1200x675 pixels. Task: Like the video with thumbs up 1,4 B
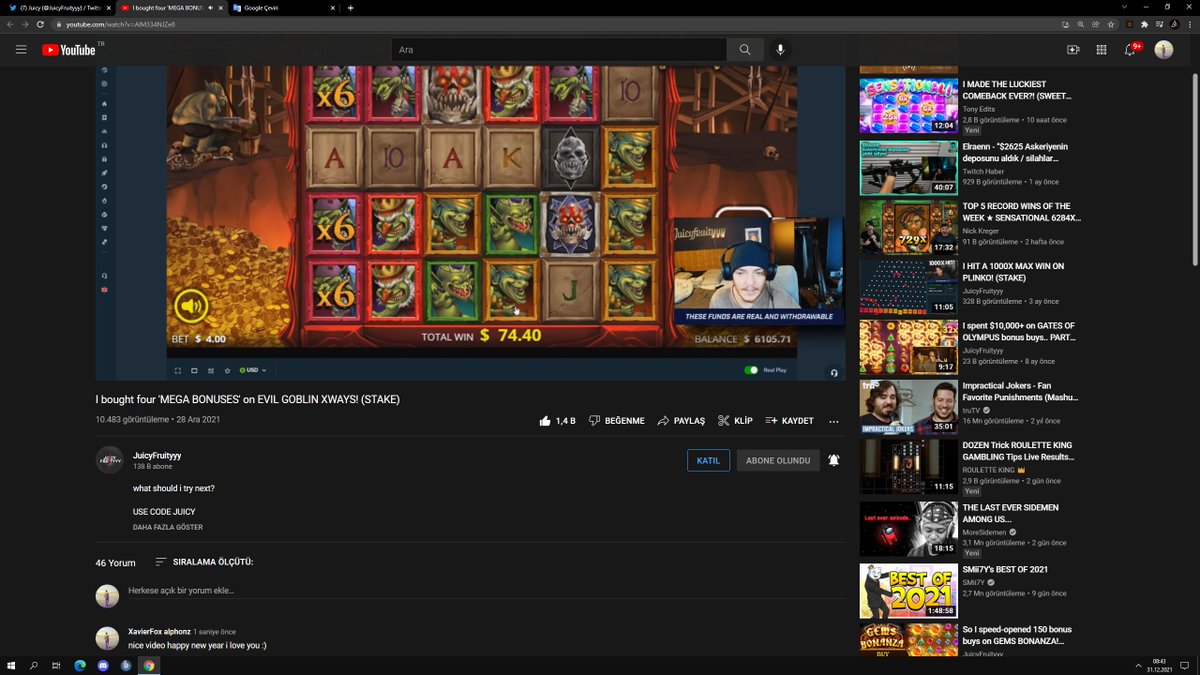[557, 421]
